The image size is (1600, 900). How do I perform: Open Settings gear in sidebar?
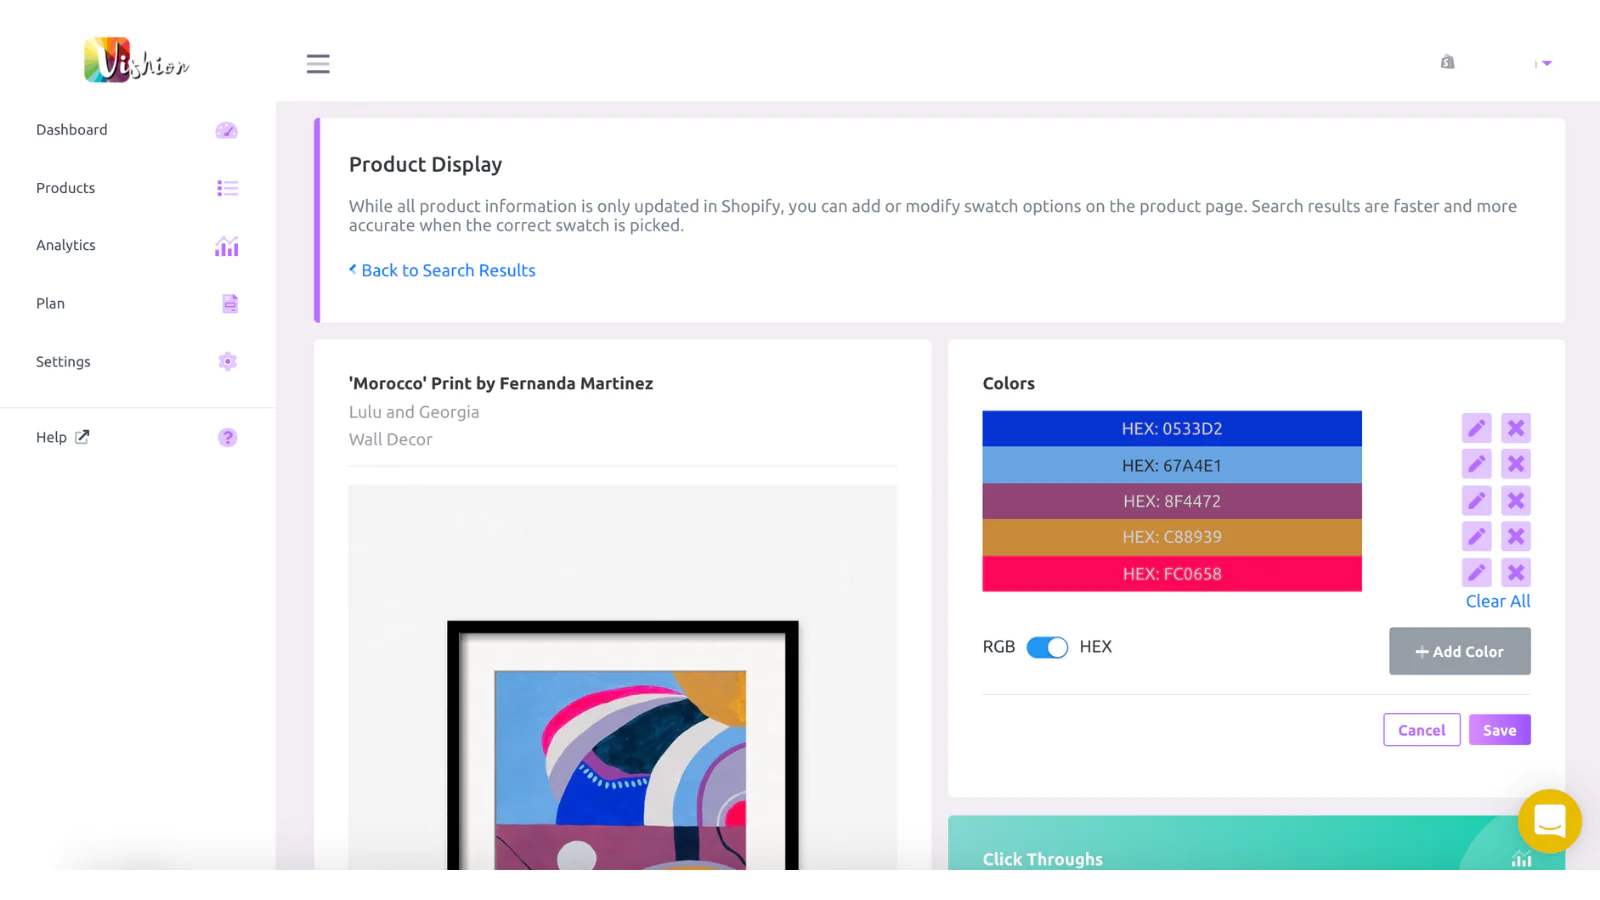pos(227,361)
